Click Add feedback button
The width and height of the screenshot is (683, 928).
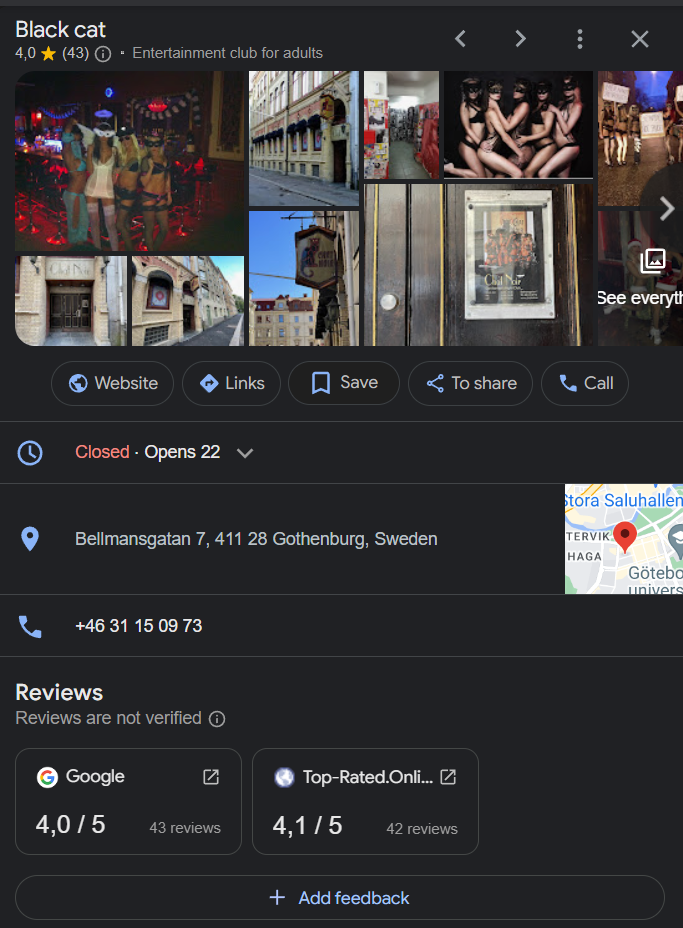[340, 898]
